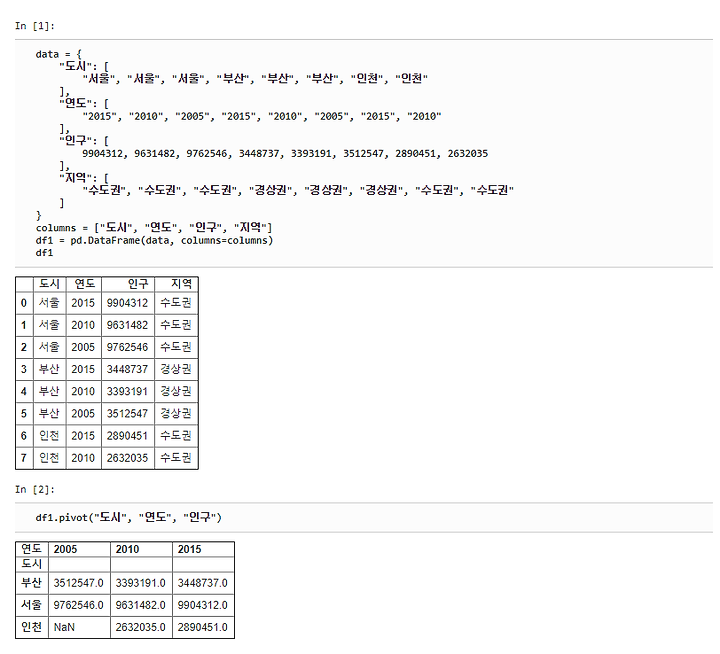Click cell 9762546 in first table
Image resolution: width=720 pixels, height=654 pixels.
click(128, 347)
